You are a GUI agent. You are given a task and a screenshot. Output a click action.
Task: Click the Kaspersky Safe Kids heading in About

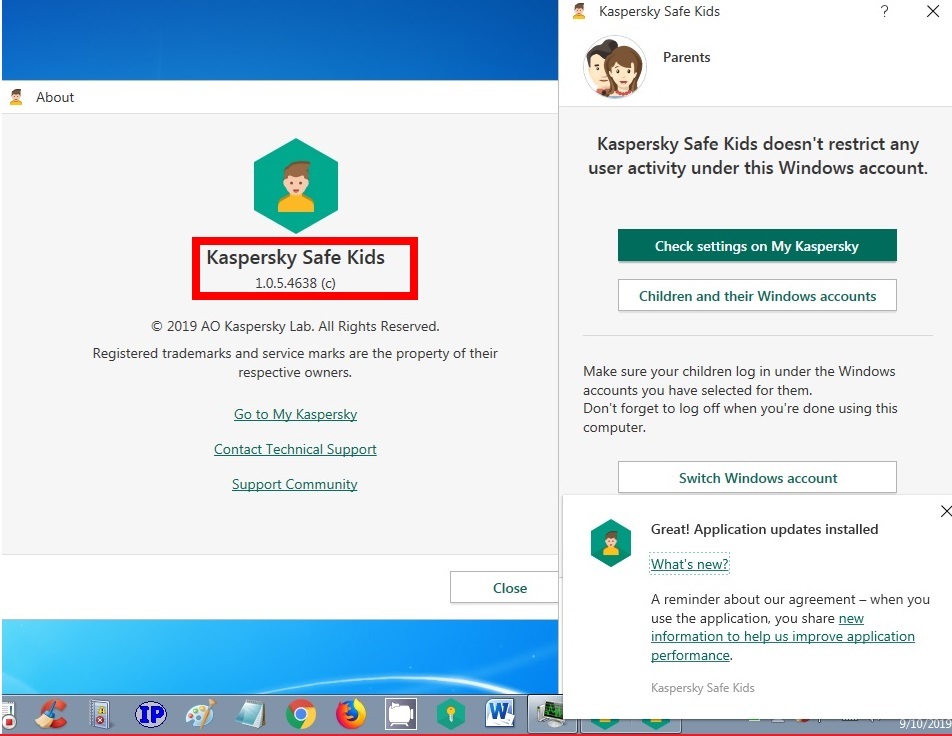[296, 257]
